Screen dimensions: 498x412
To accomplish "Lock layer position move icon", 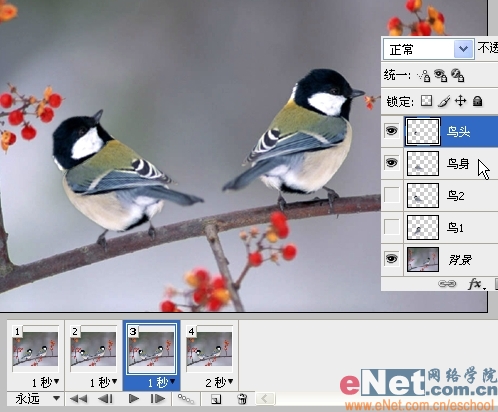I will 461,101.
